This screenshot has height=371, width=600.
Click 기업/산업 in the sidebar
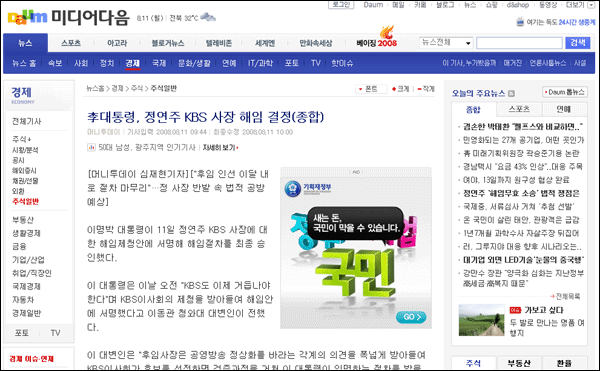pyautogui.click(x=28, y=260)
